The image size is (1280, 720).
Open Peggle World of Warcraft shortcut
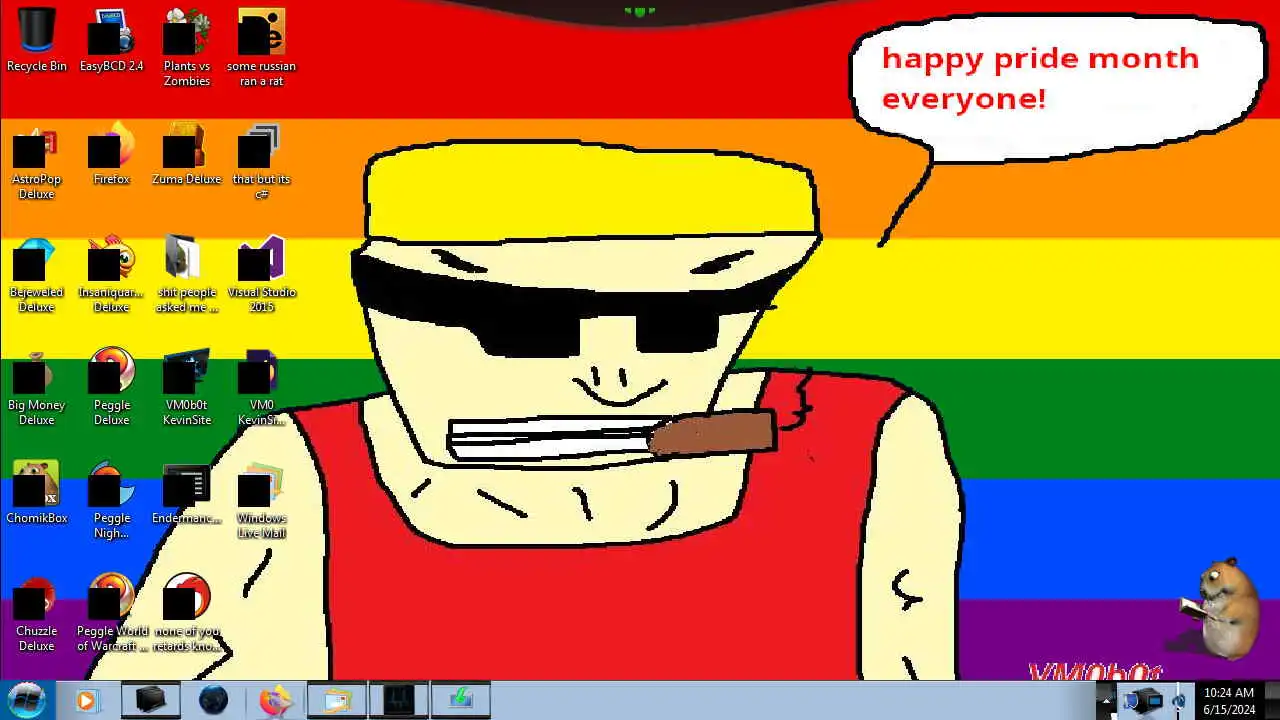111,612
